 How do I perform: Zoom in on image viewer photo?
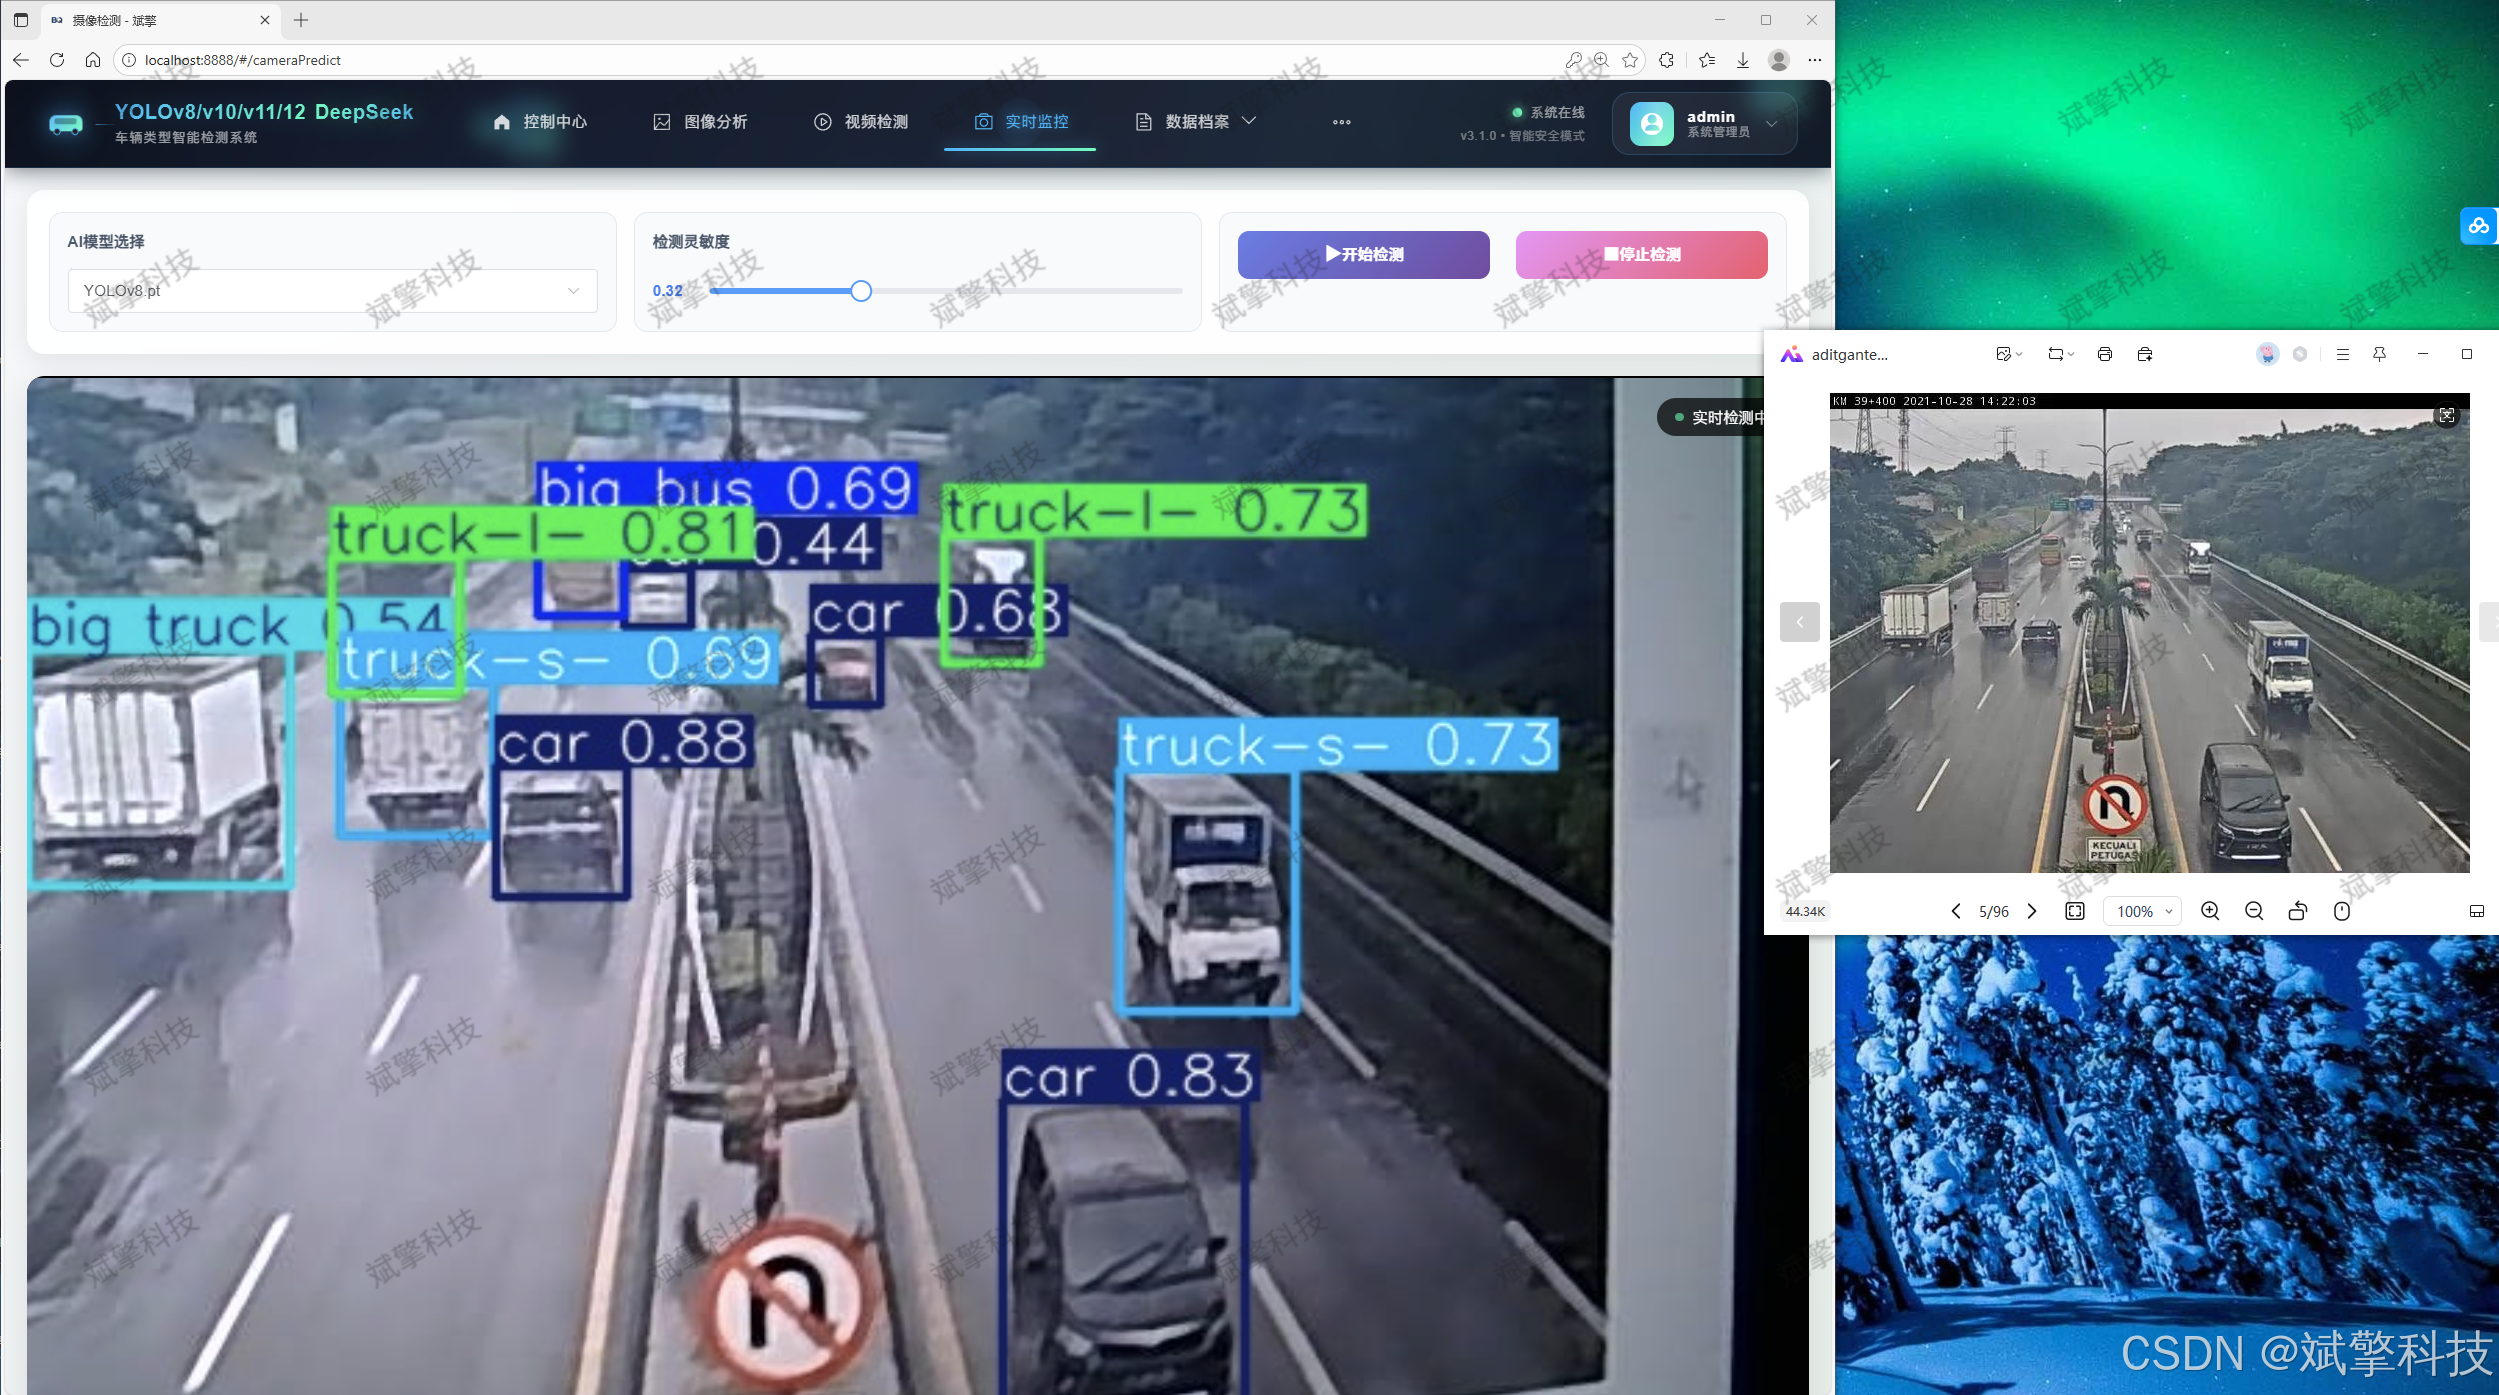2210,911
